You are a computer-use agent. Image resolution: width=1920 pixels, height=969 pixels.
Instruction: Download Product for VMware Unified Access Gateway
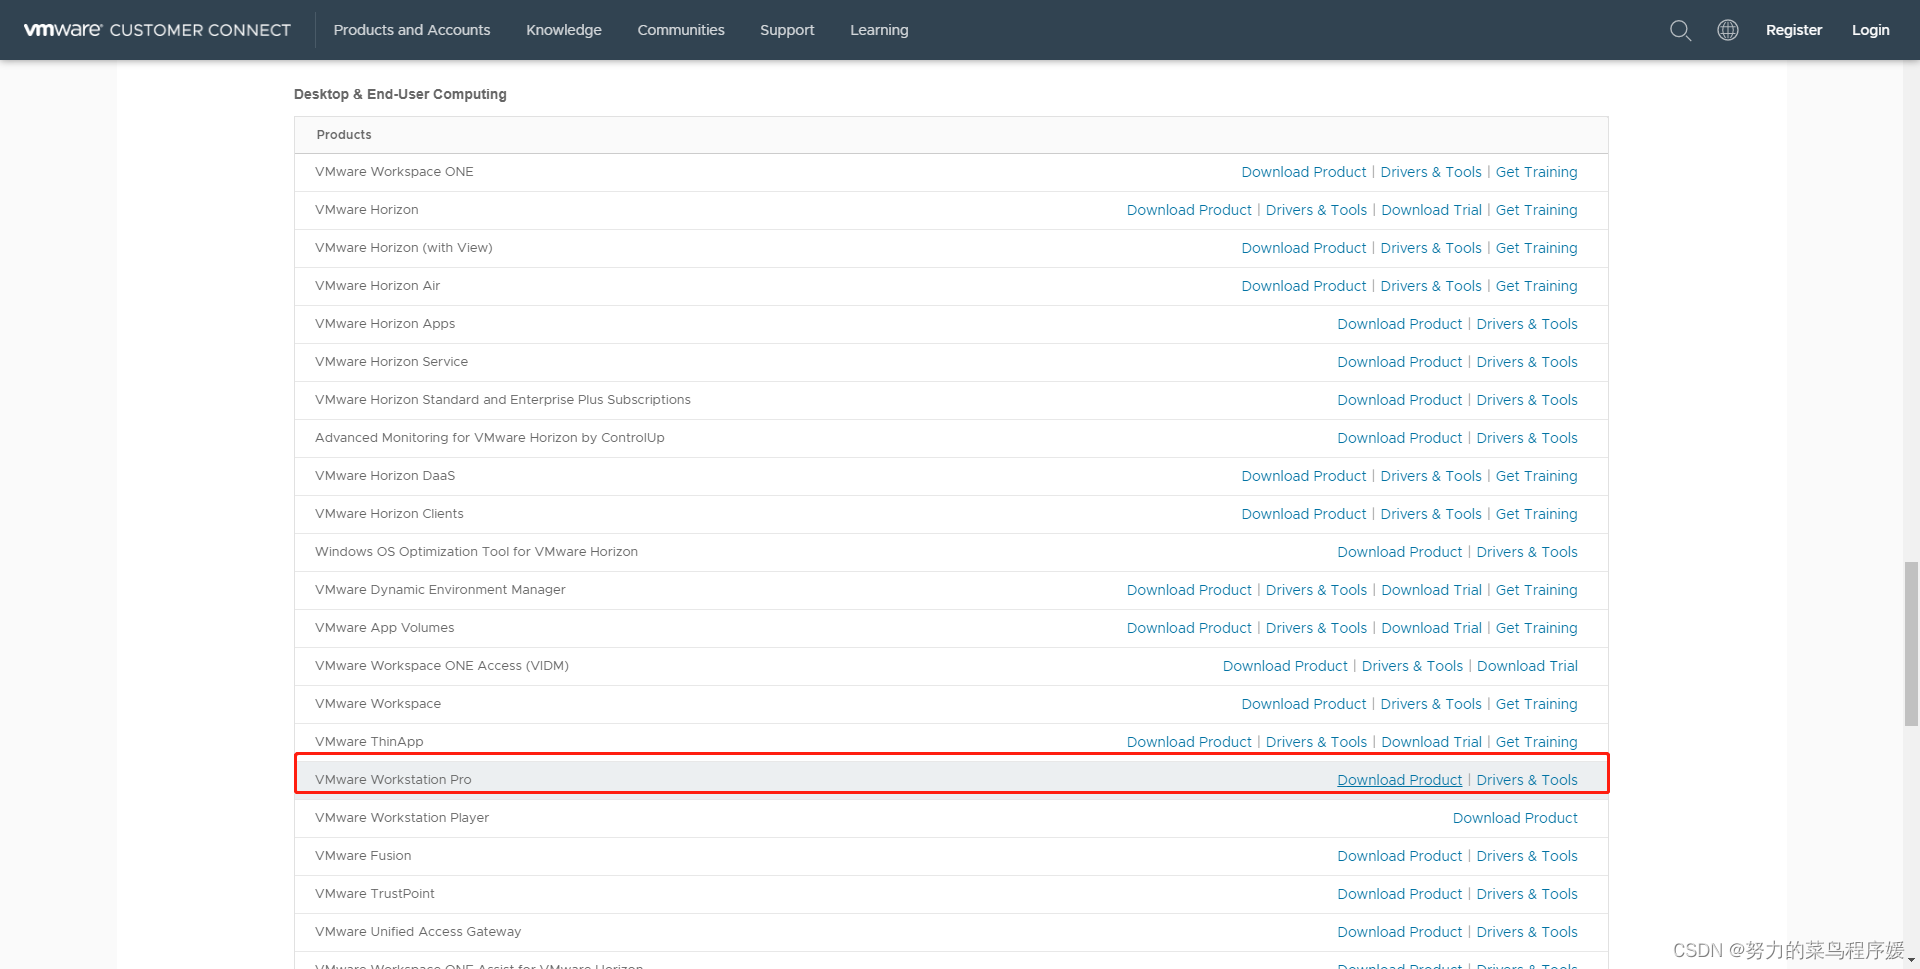[x=1399, y=932]
